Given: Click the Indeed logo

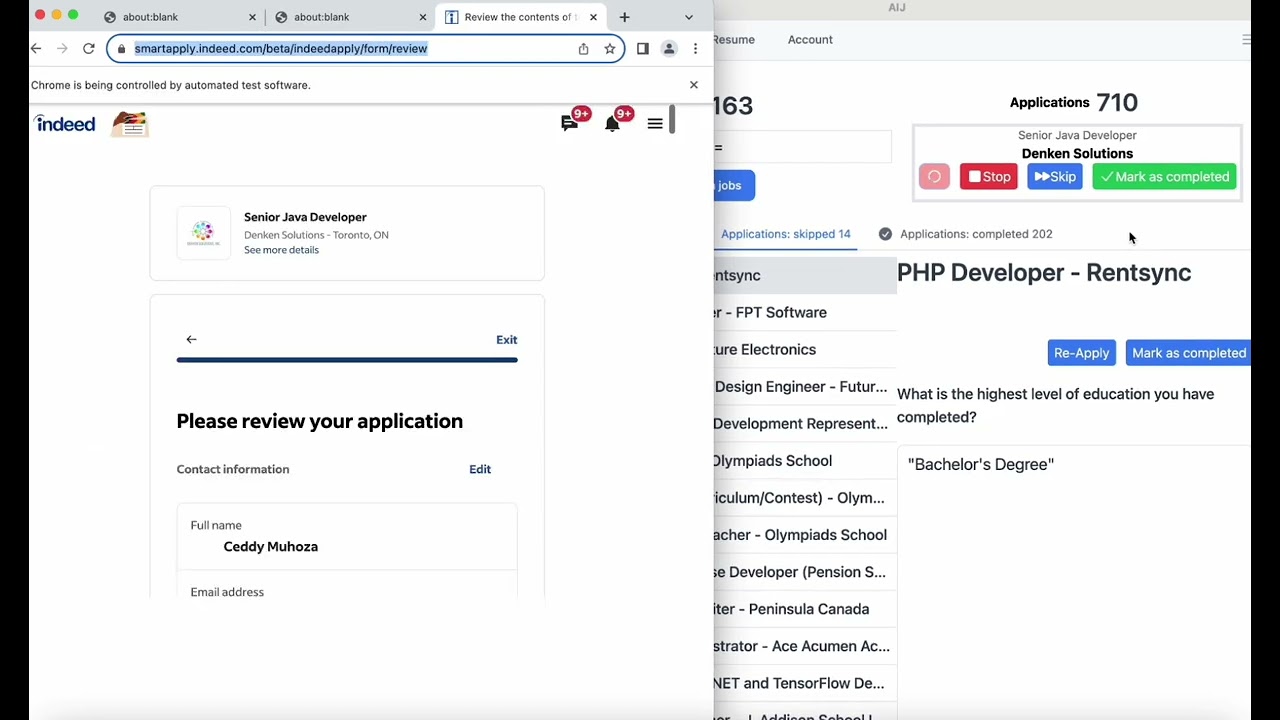Looking at the screenshot, I should tap(65, 123).
